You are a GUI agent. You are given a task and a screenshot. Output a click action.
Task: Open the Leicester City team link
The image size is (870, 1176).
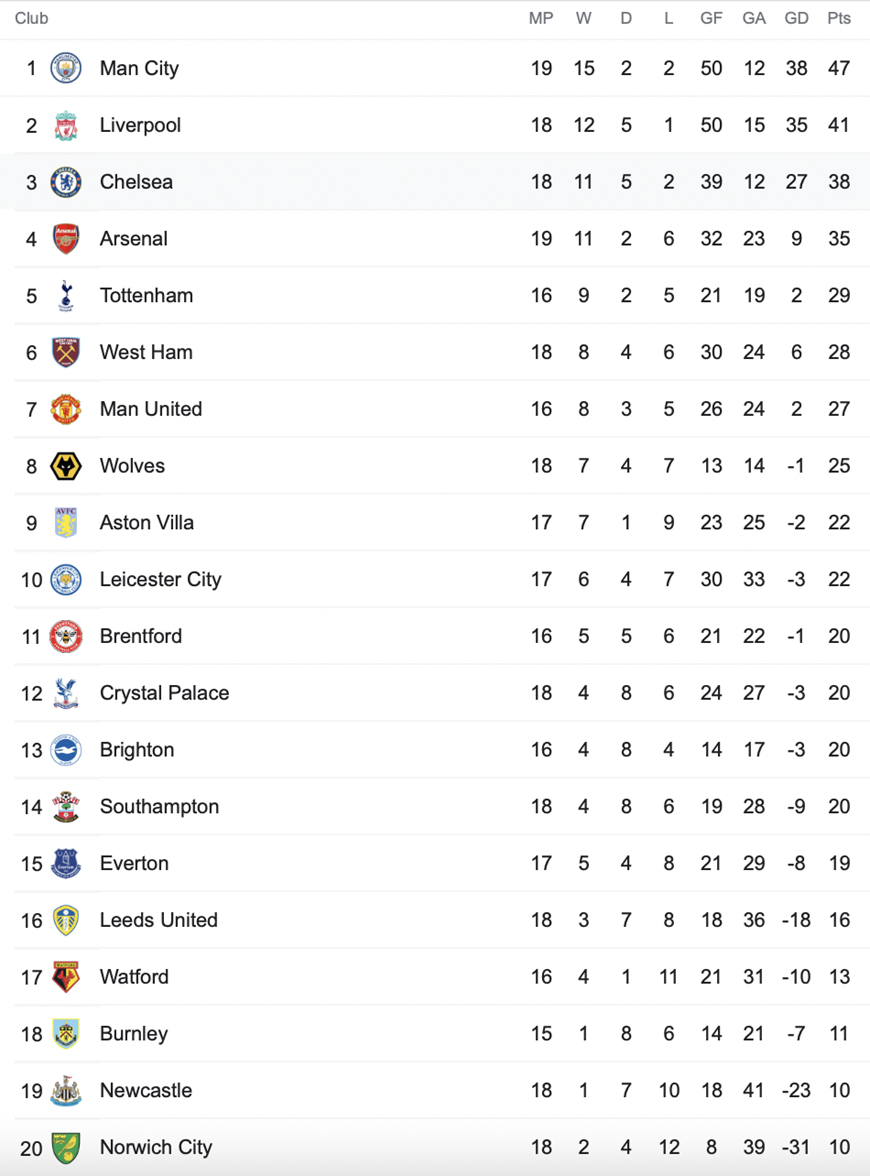[160, 580]
